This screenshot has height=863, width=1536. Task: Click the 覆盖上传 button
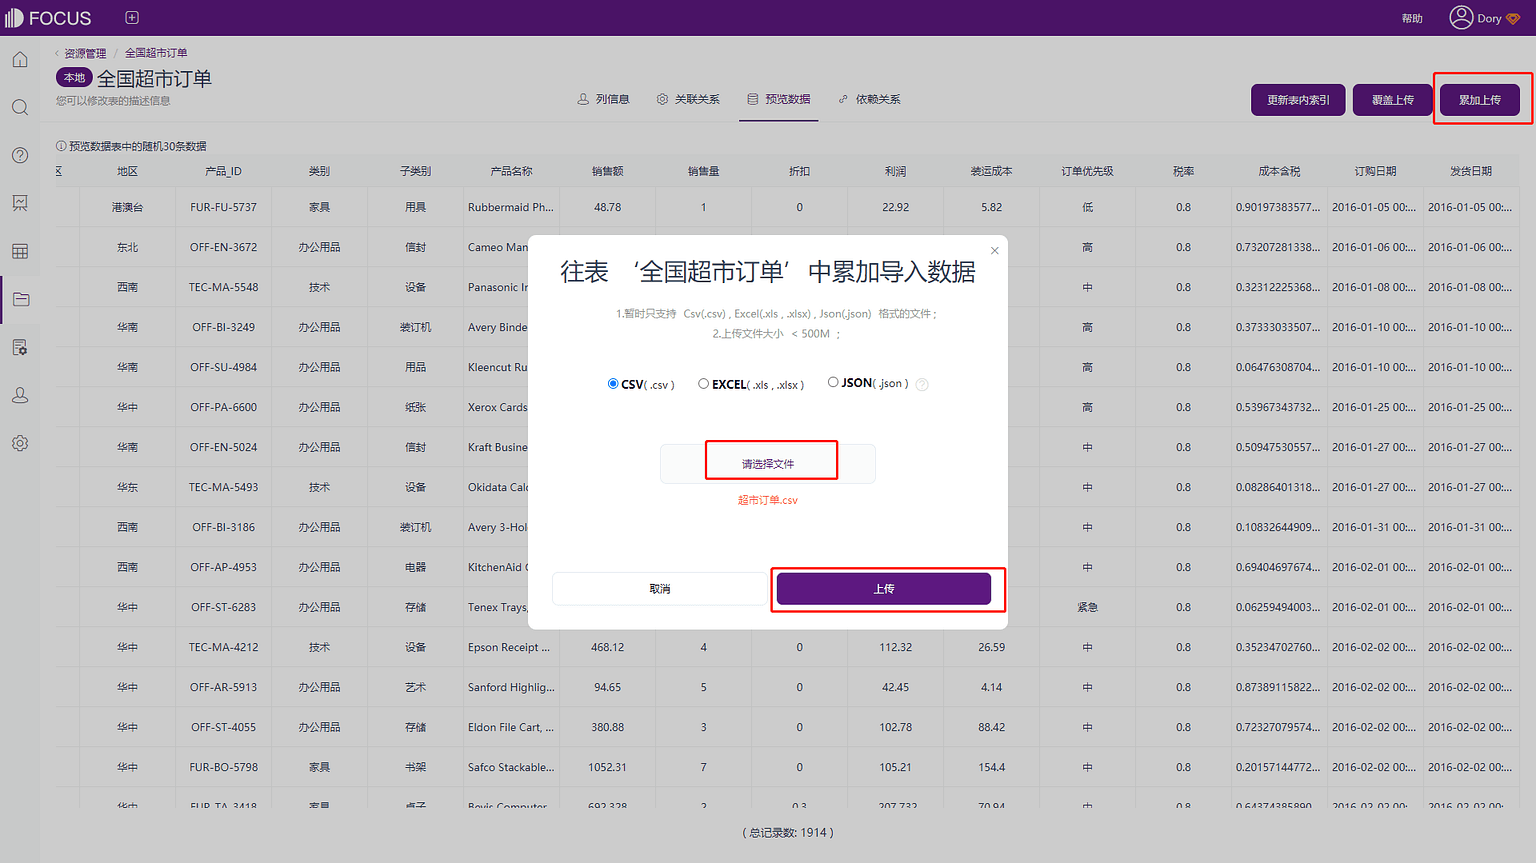coord(1392,100)
